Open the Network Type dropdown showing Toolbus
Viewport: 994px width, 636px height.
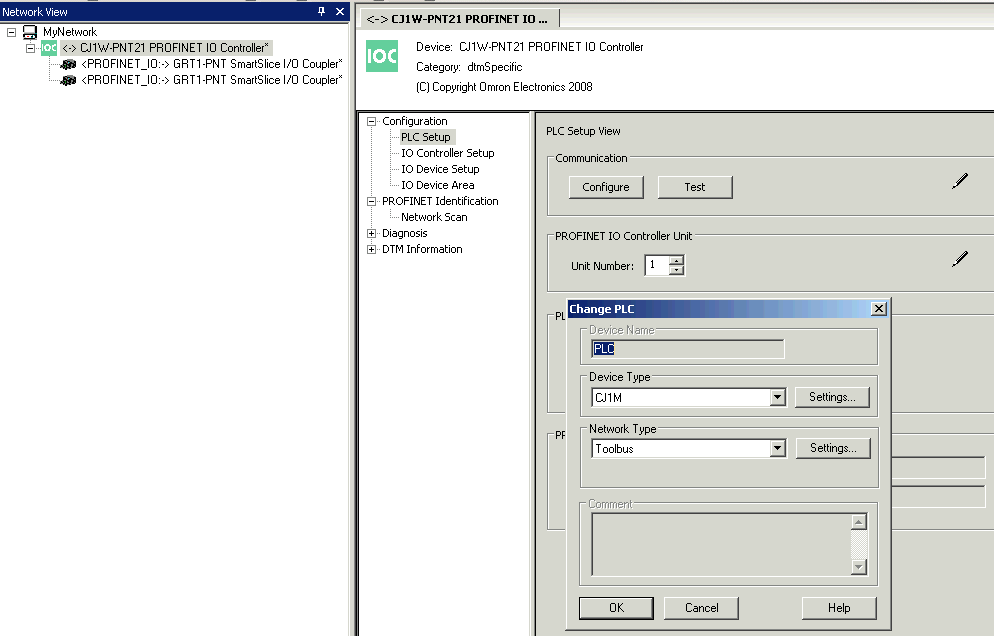click(x=778, y=448)
